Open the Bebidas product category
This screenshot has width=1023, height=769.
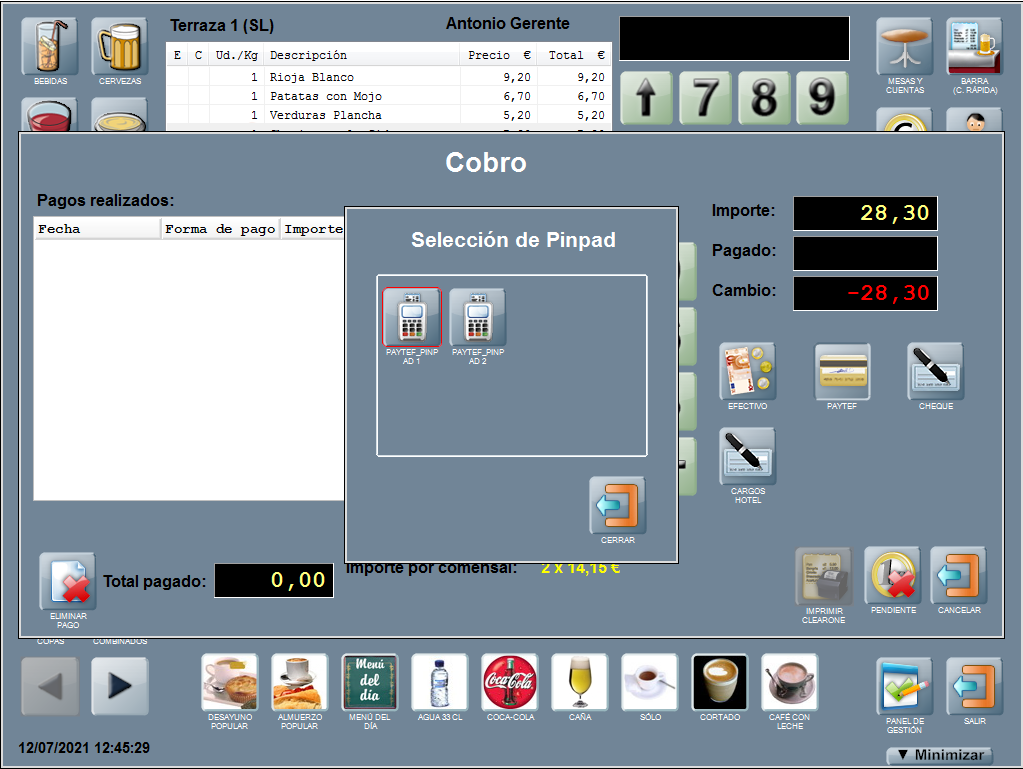click(x=50, y=47)
